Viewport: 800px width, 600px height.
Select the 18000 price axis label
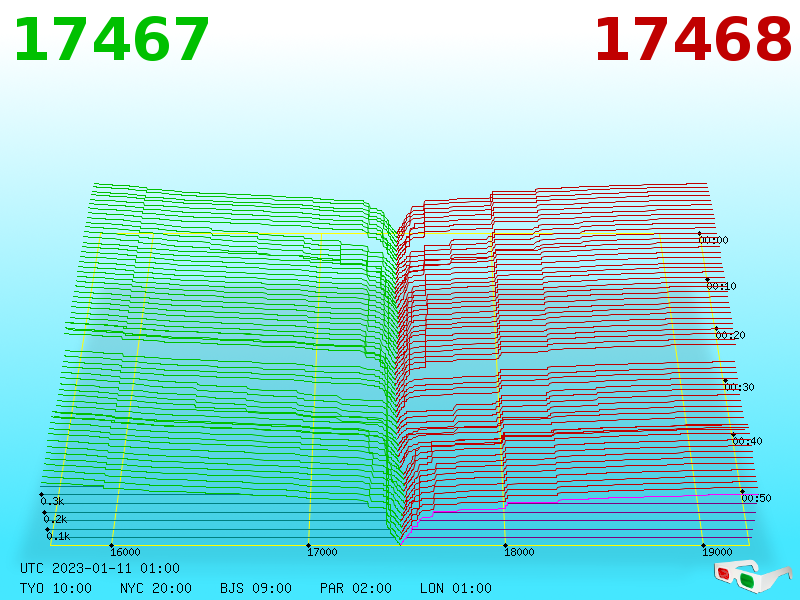(x=519, y=552)
